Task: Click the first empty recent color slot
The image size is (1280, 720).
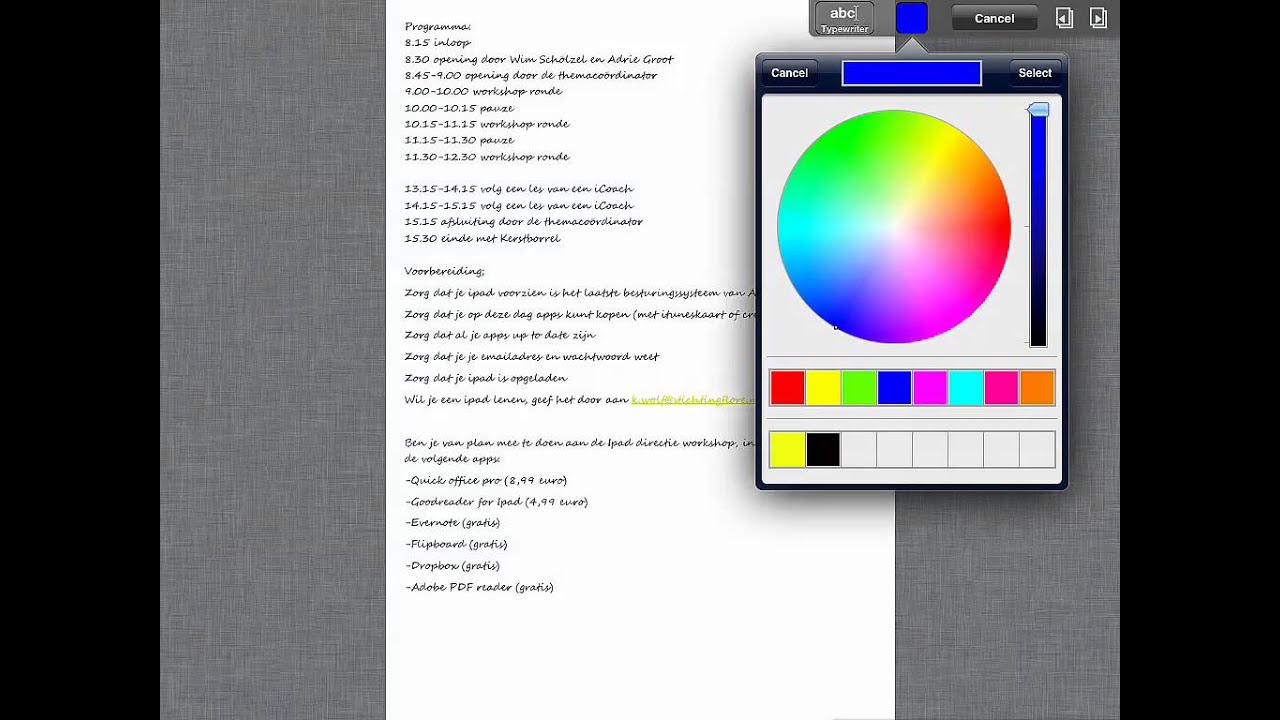Action: [859, 450]
